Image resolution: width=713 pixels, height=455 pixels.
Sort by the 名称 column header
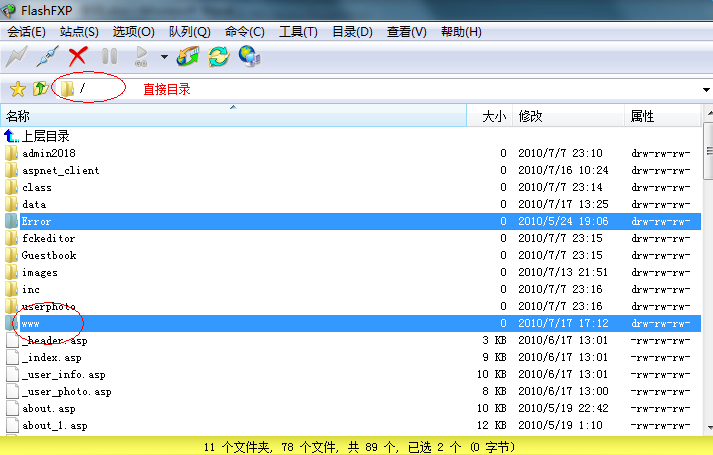pos(18,117)
